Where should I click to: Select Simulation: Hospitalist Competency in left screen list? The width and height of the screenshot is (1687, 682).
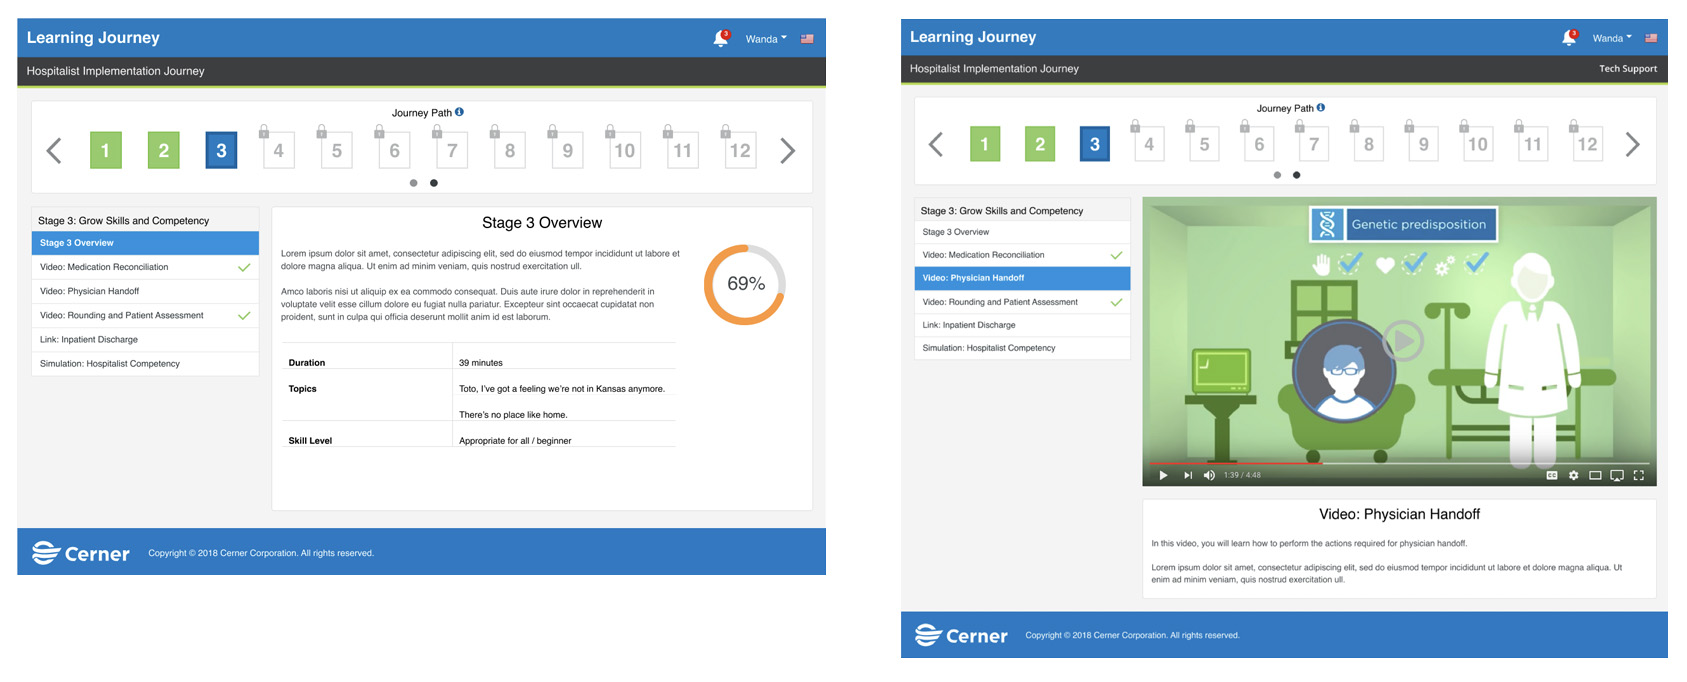click(110, 364)
